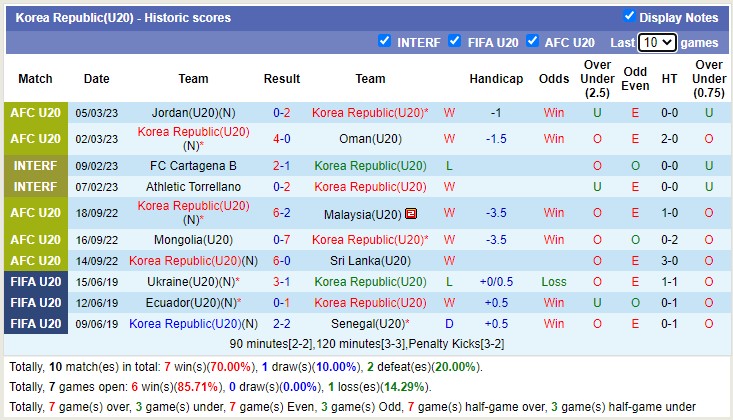Select the Ecuador(U20) team link
The image size is (733, 420).
tap(187, 303)
